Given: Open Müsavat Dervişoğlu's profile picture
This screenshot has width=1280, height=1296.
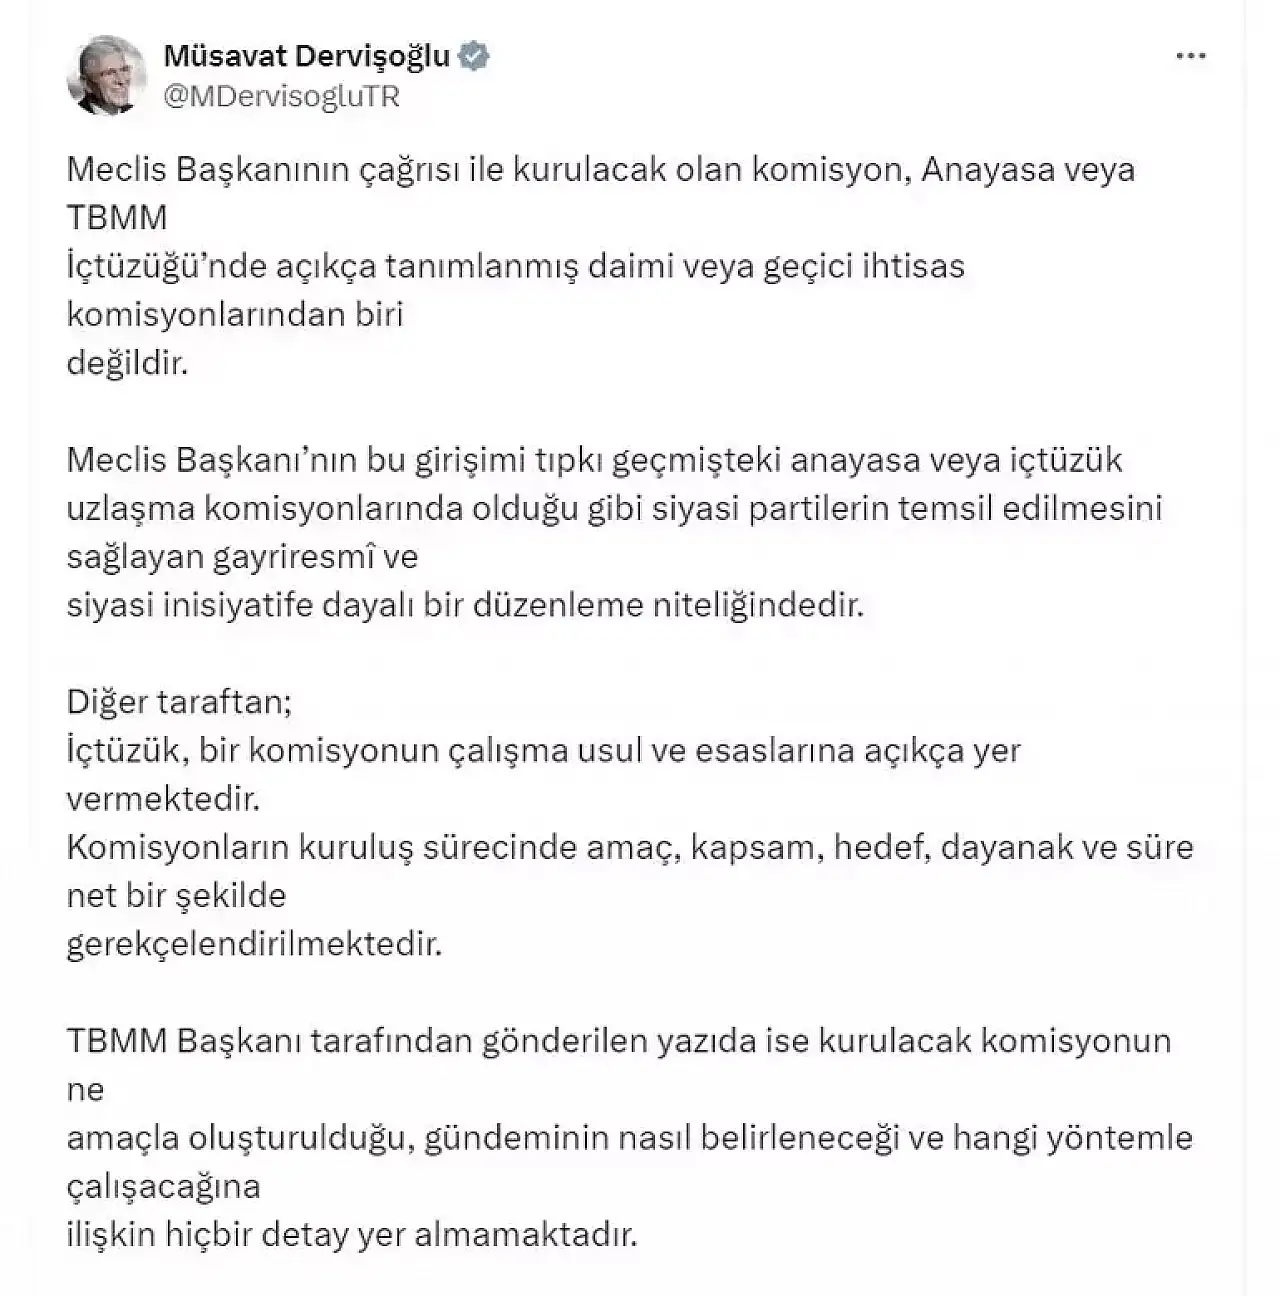Looking at the screenshot, I should [x=107, y=75].
